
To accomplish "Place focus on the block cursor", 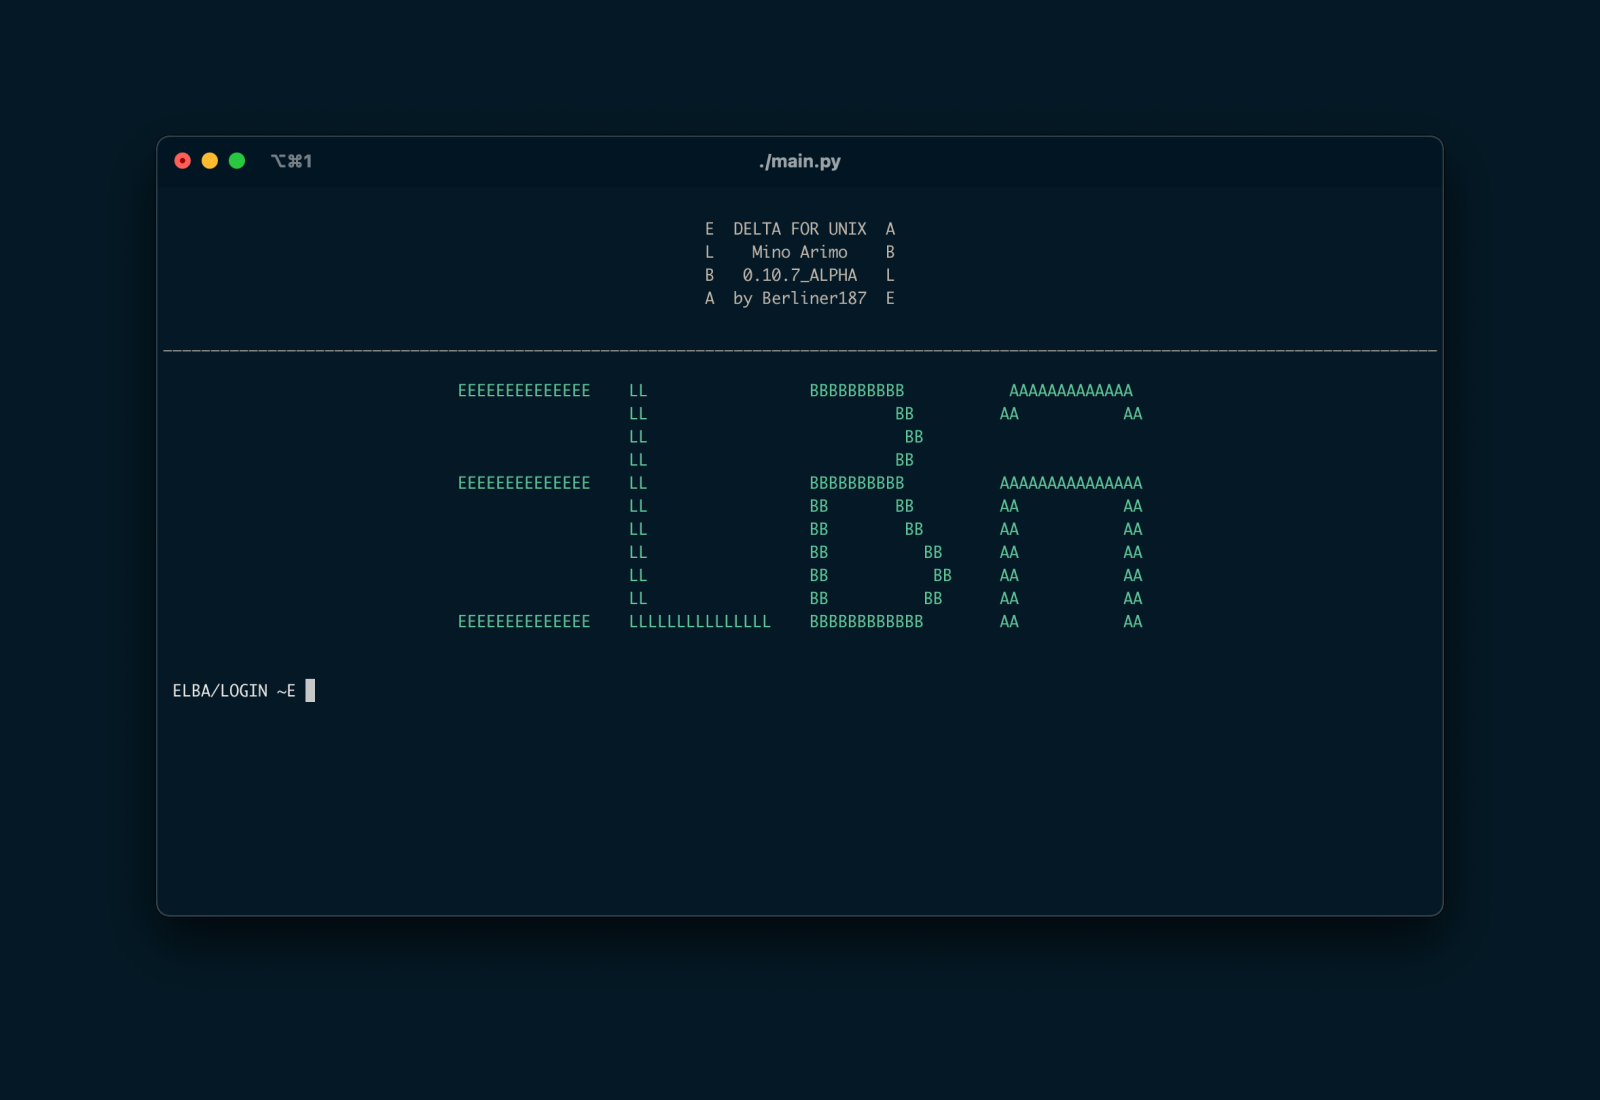I will (x=310, y=691).
